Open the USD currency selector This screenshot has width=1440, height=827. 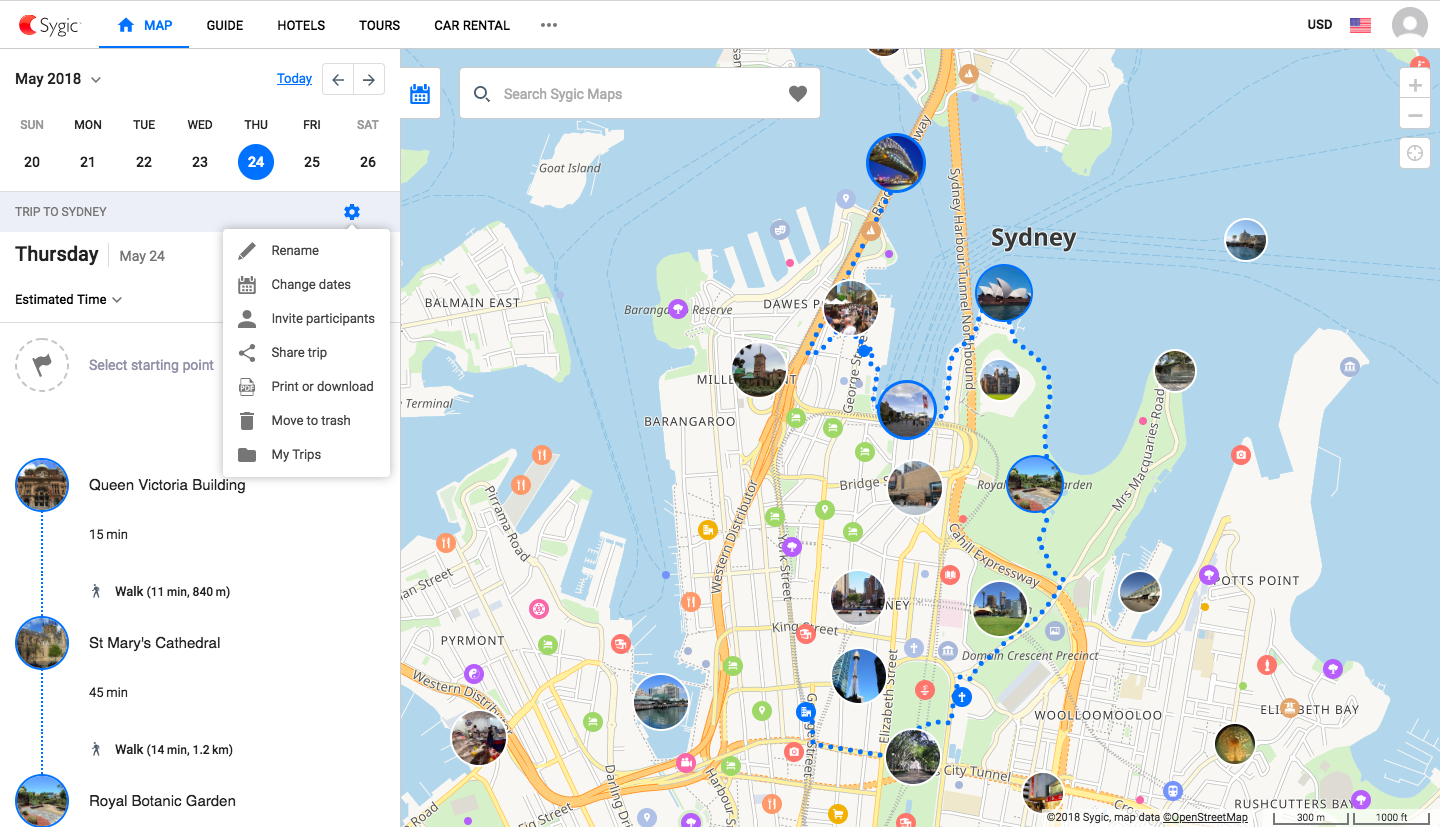point(1320,25)
